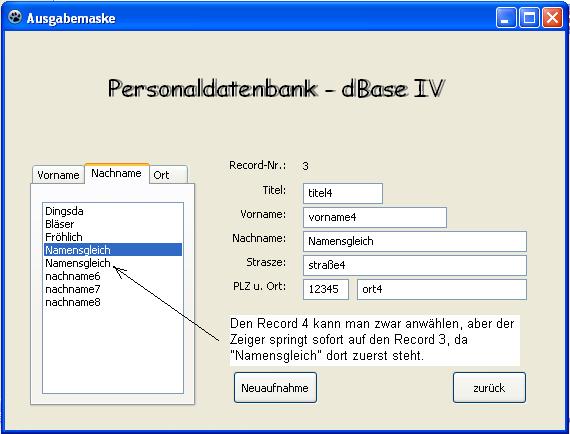570x434 pixels.
Task: Close the Ausgabemaske window
Action: tap(552, 18)
